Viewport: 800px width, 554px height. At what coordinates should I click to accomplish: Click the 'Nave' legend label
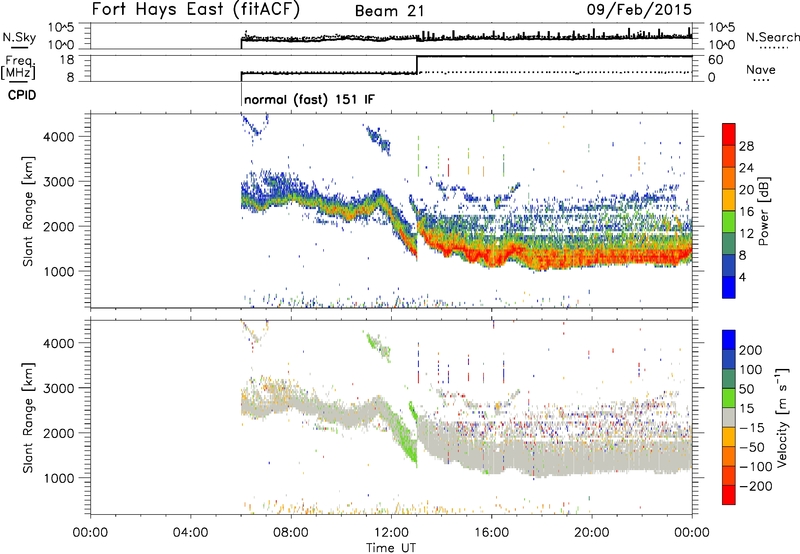coord(760,69)
